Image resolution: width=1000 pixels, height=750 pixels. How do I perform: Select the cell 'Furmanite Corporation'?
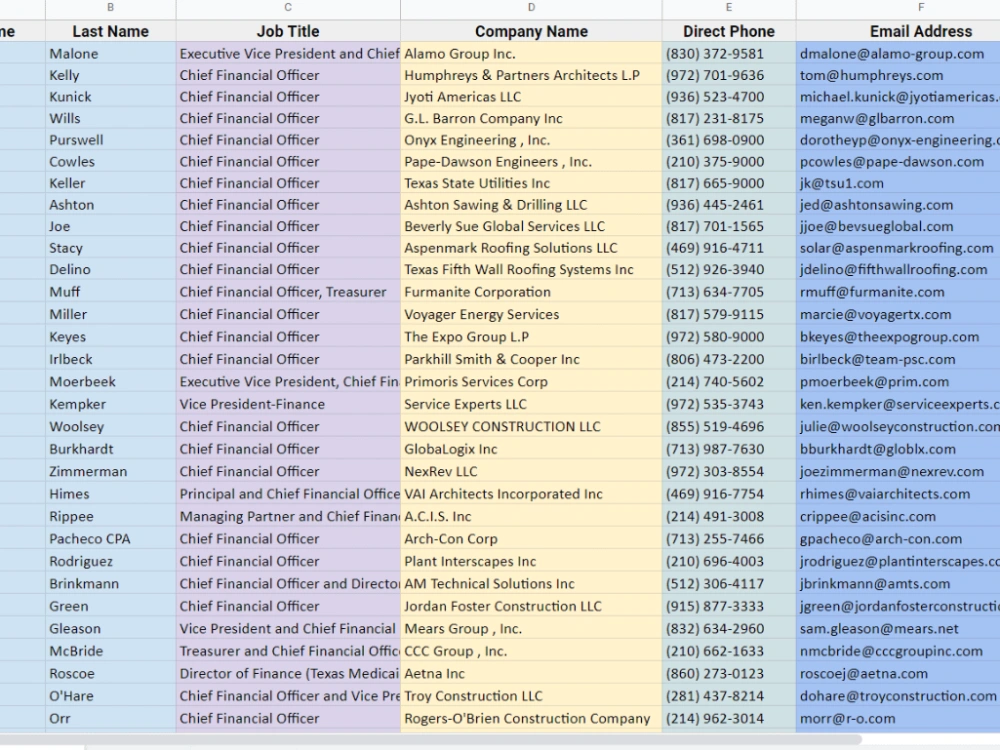531,292
